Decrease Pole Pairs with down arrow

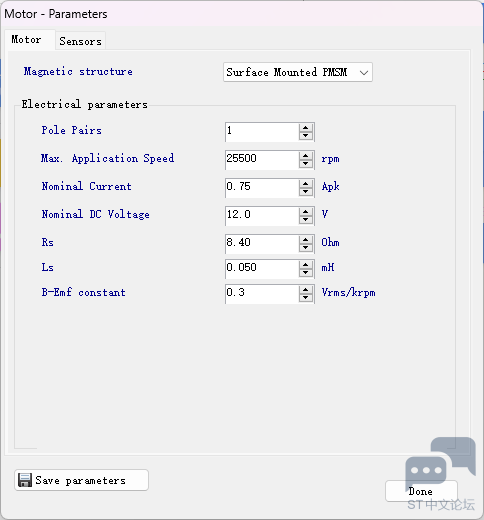click(305, 136)
